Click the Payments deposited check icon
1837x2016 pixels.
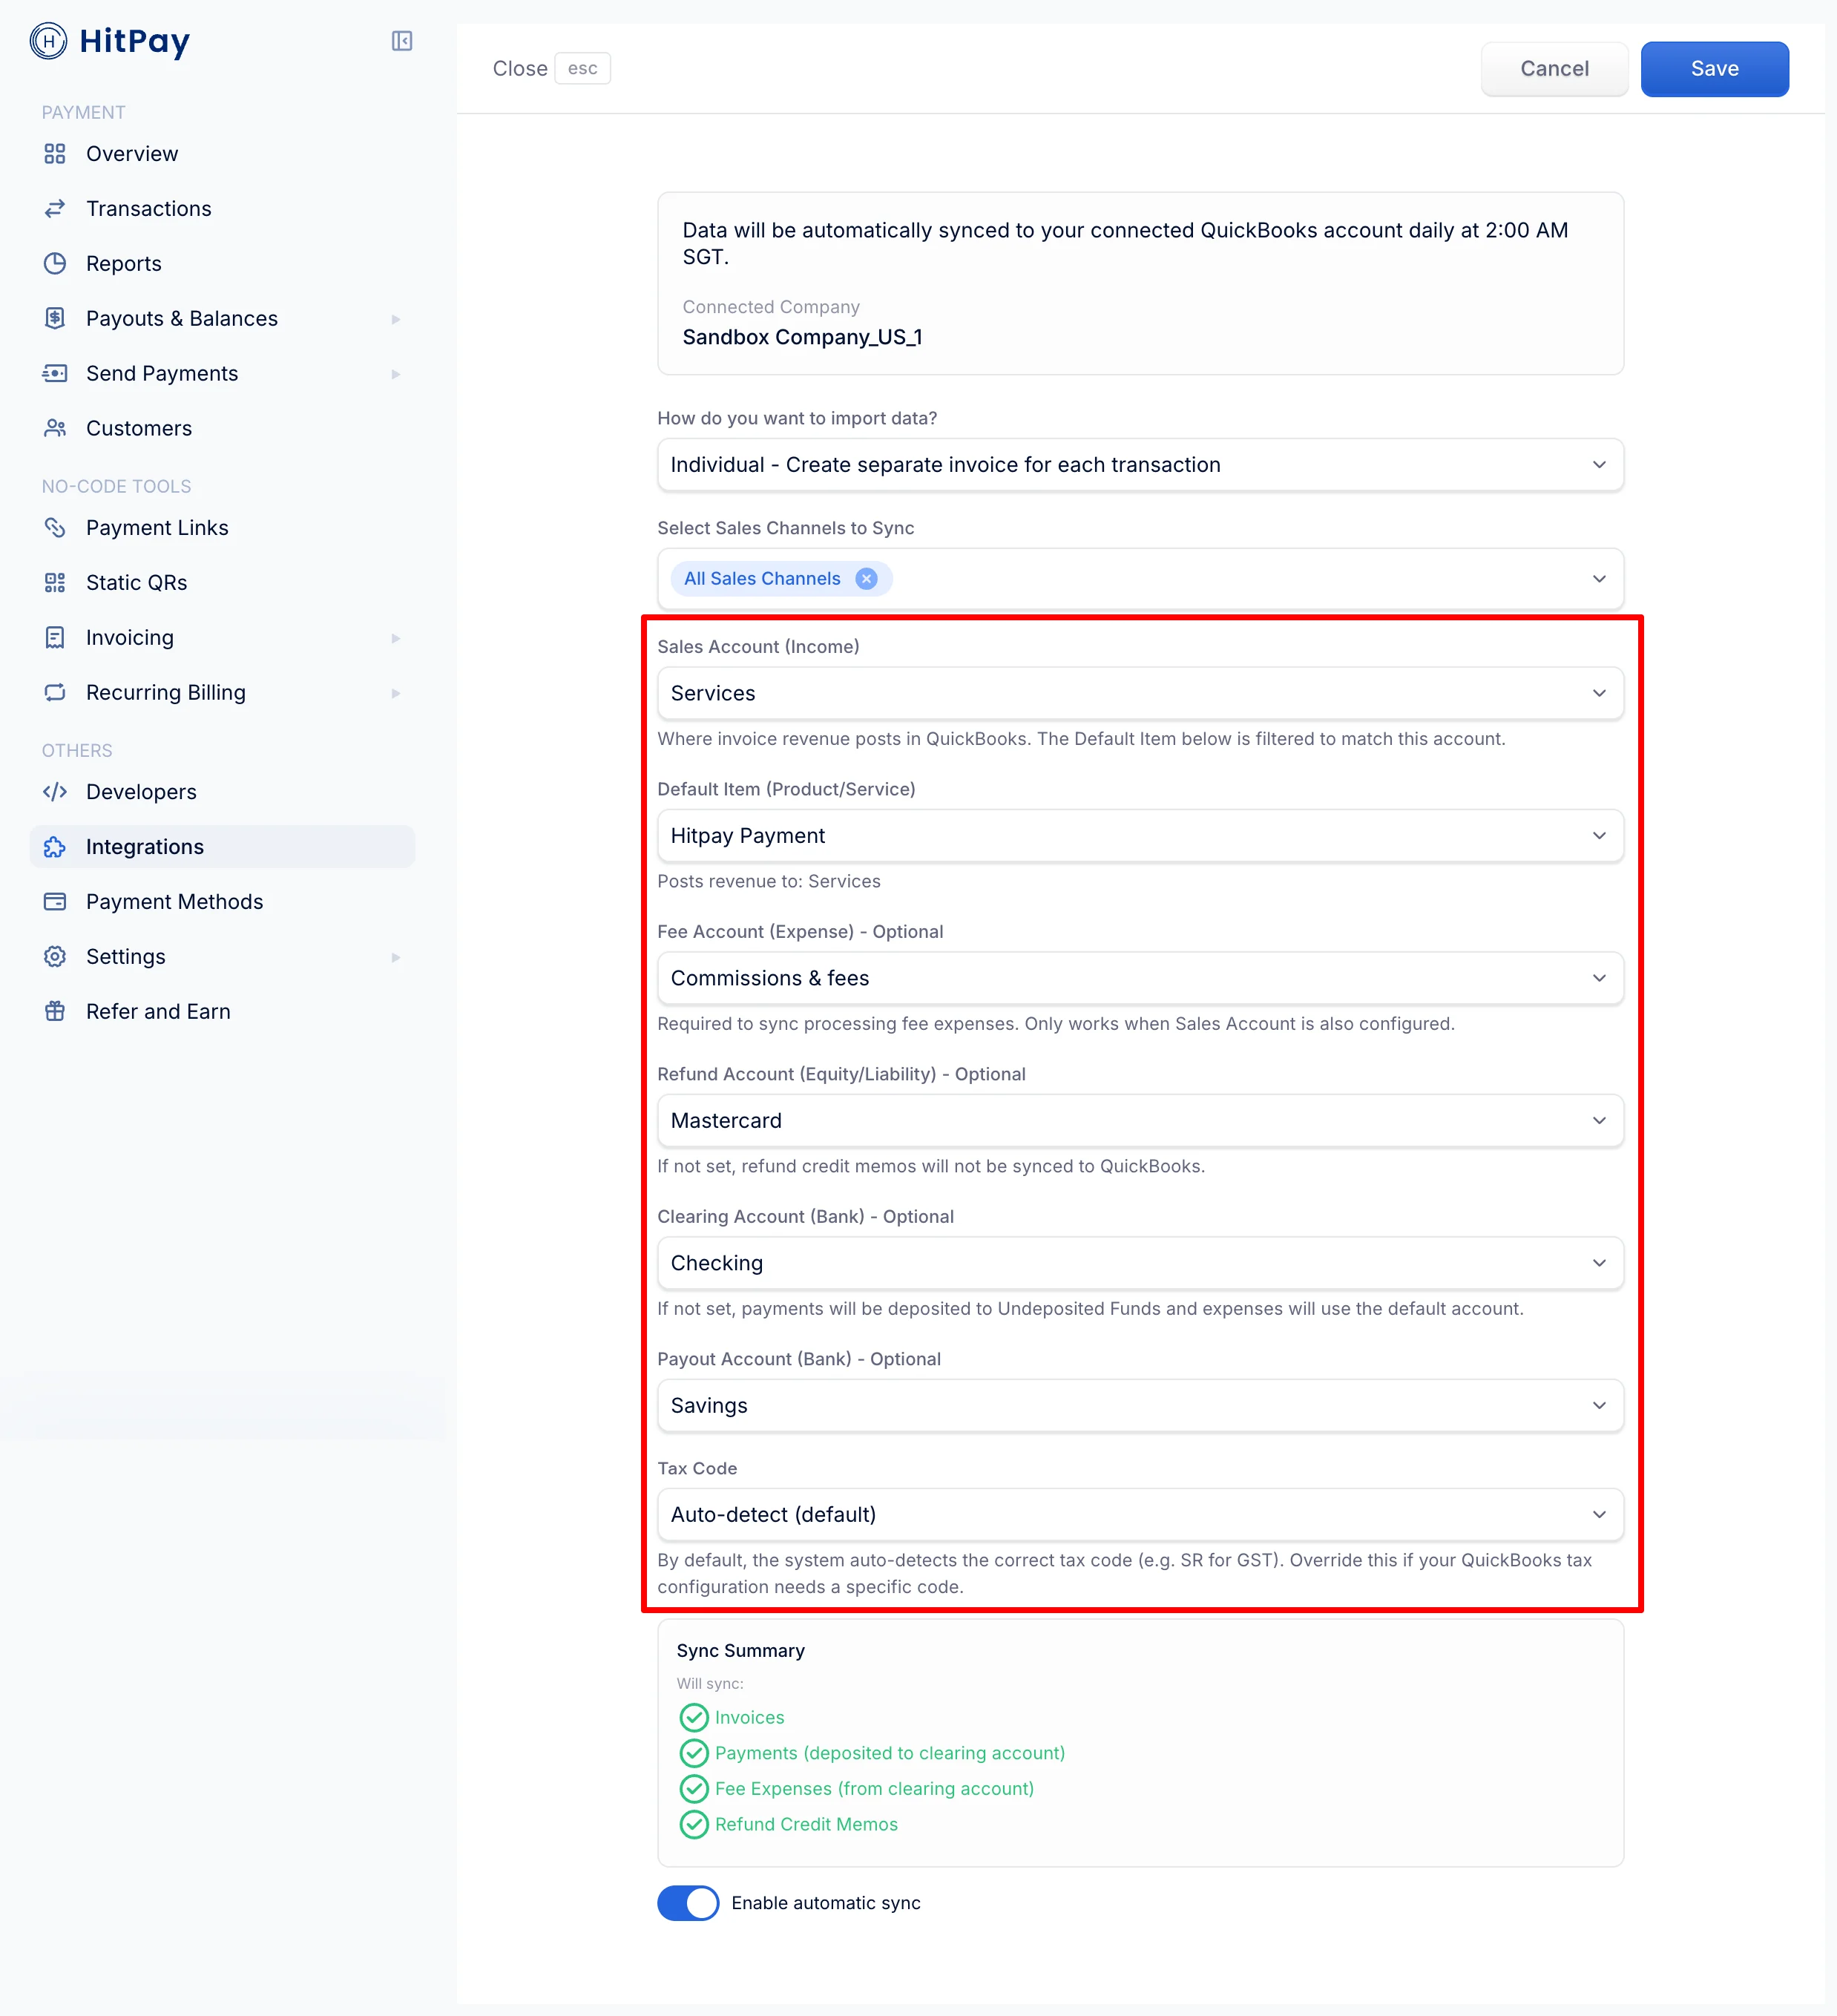[694, 1753]
